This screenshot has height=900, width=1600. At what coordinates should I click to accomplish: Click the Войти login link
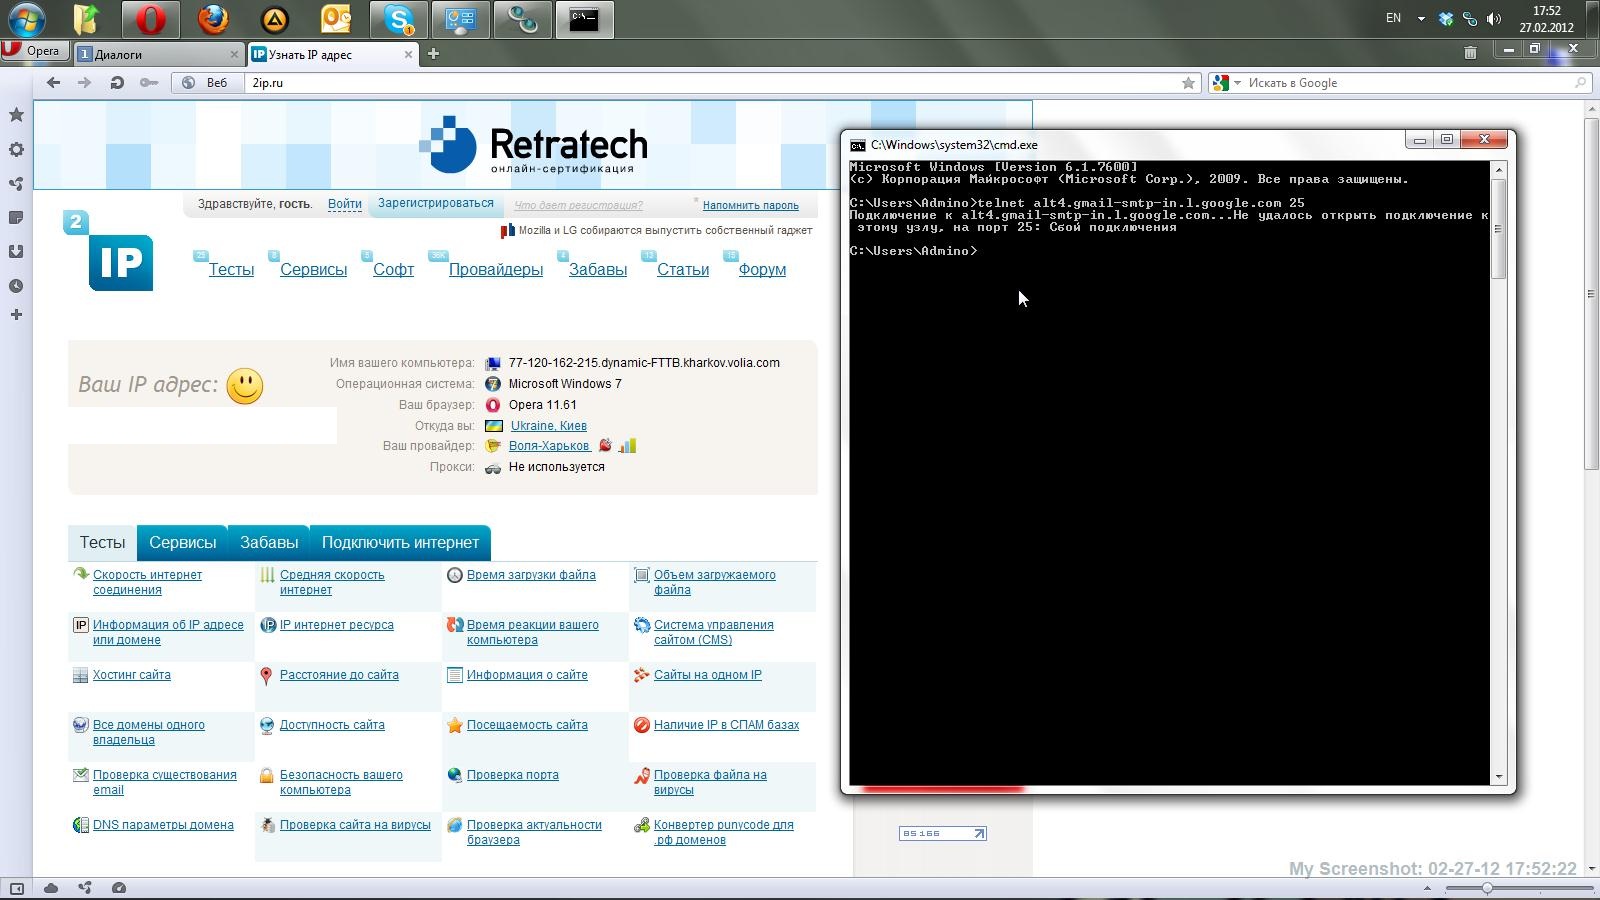[345, 204]
